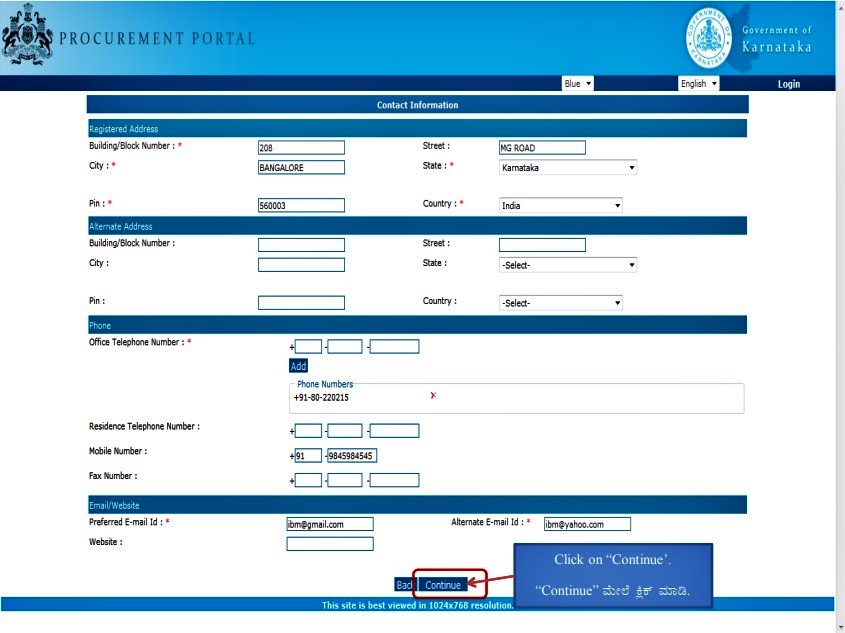Click the PROCUREMENT PORTAL title text
The width and height of the screenshot is (845, 633).
point(157,38)
